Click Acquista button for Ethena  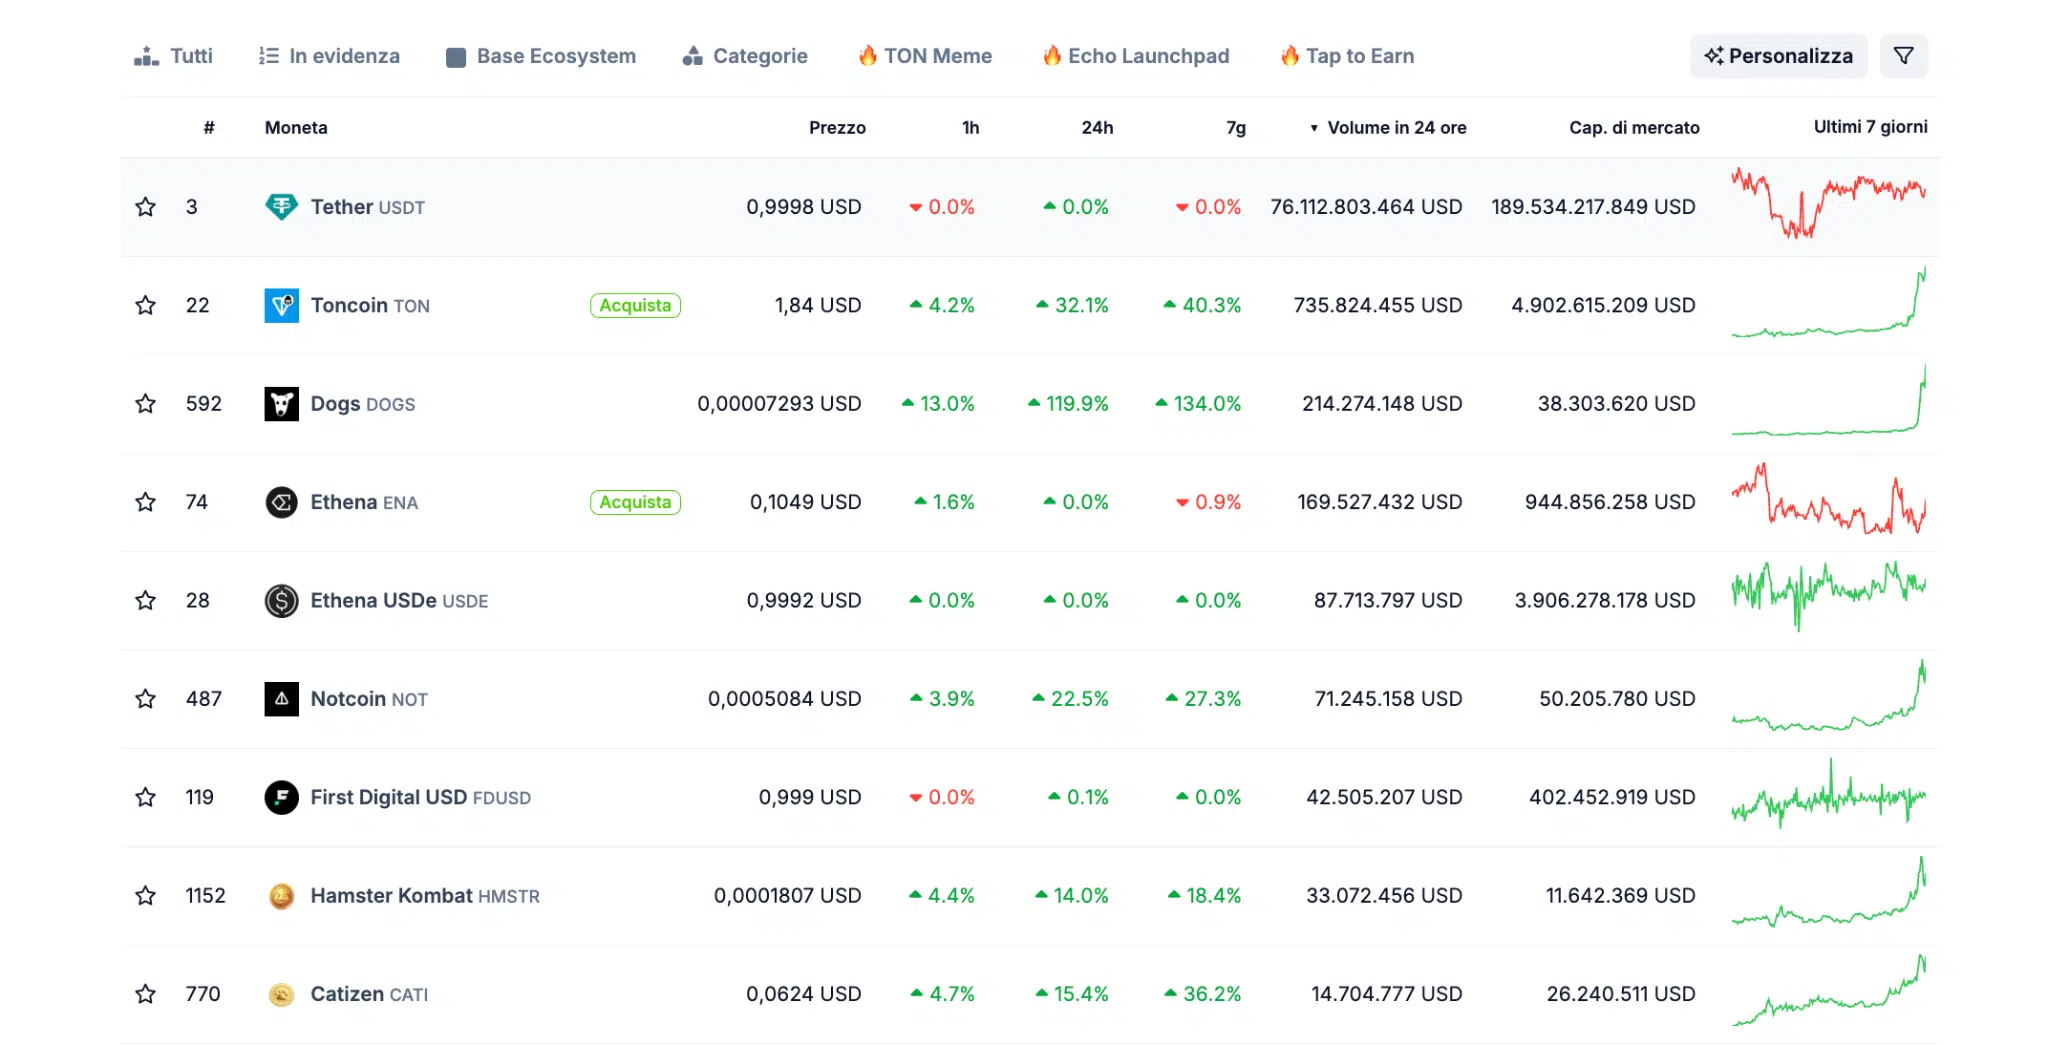[635, 502]
